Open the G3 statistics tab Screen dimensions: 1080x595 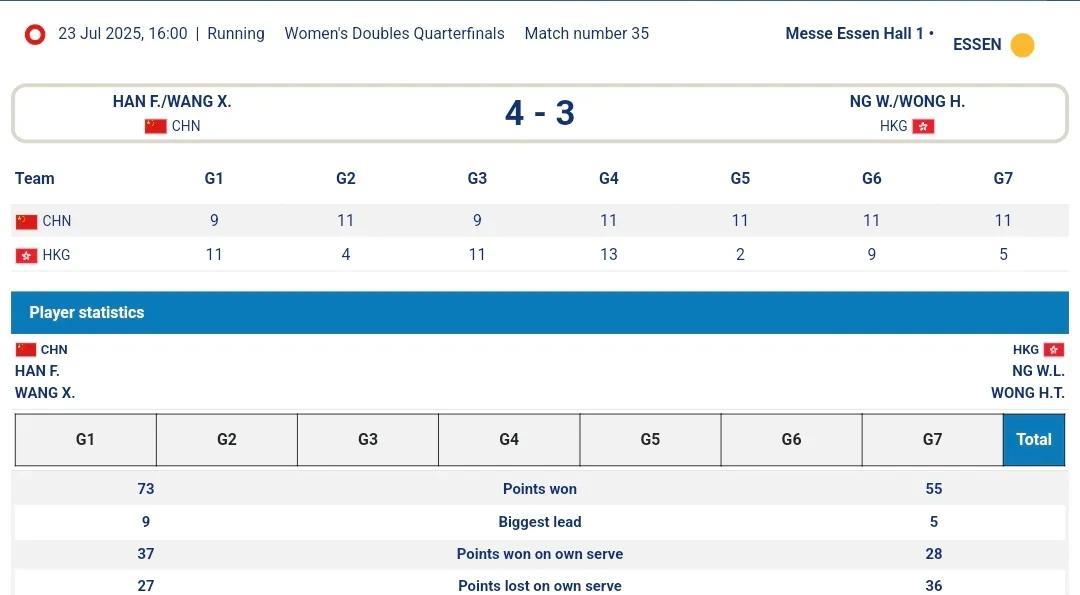[368, 440]
